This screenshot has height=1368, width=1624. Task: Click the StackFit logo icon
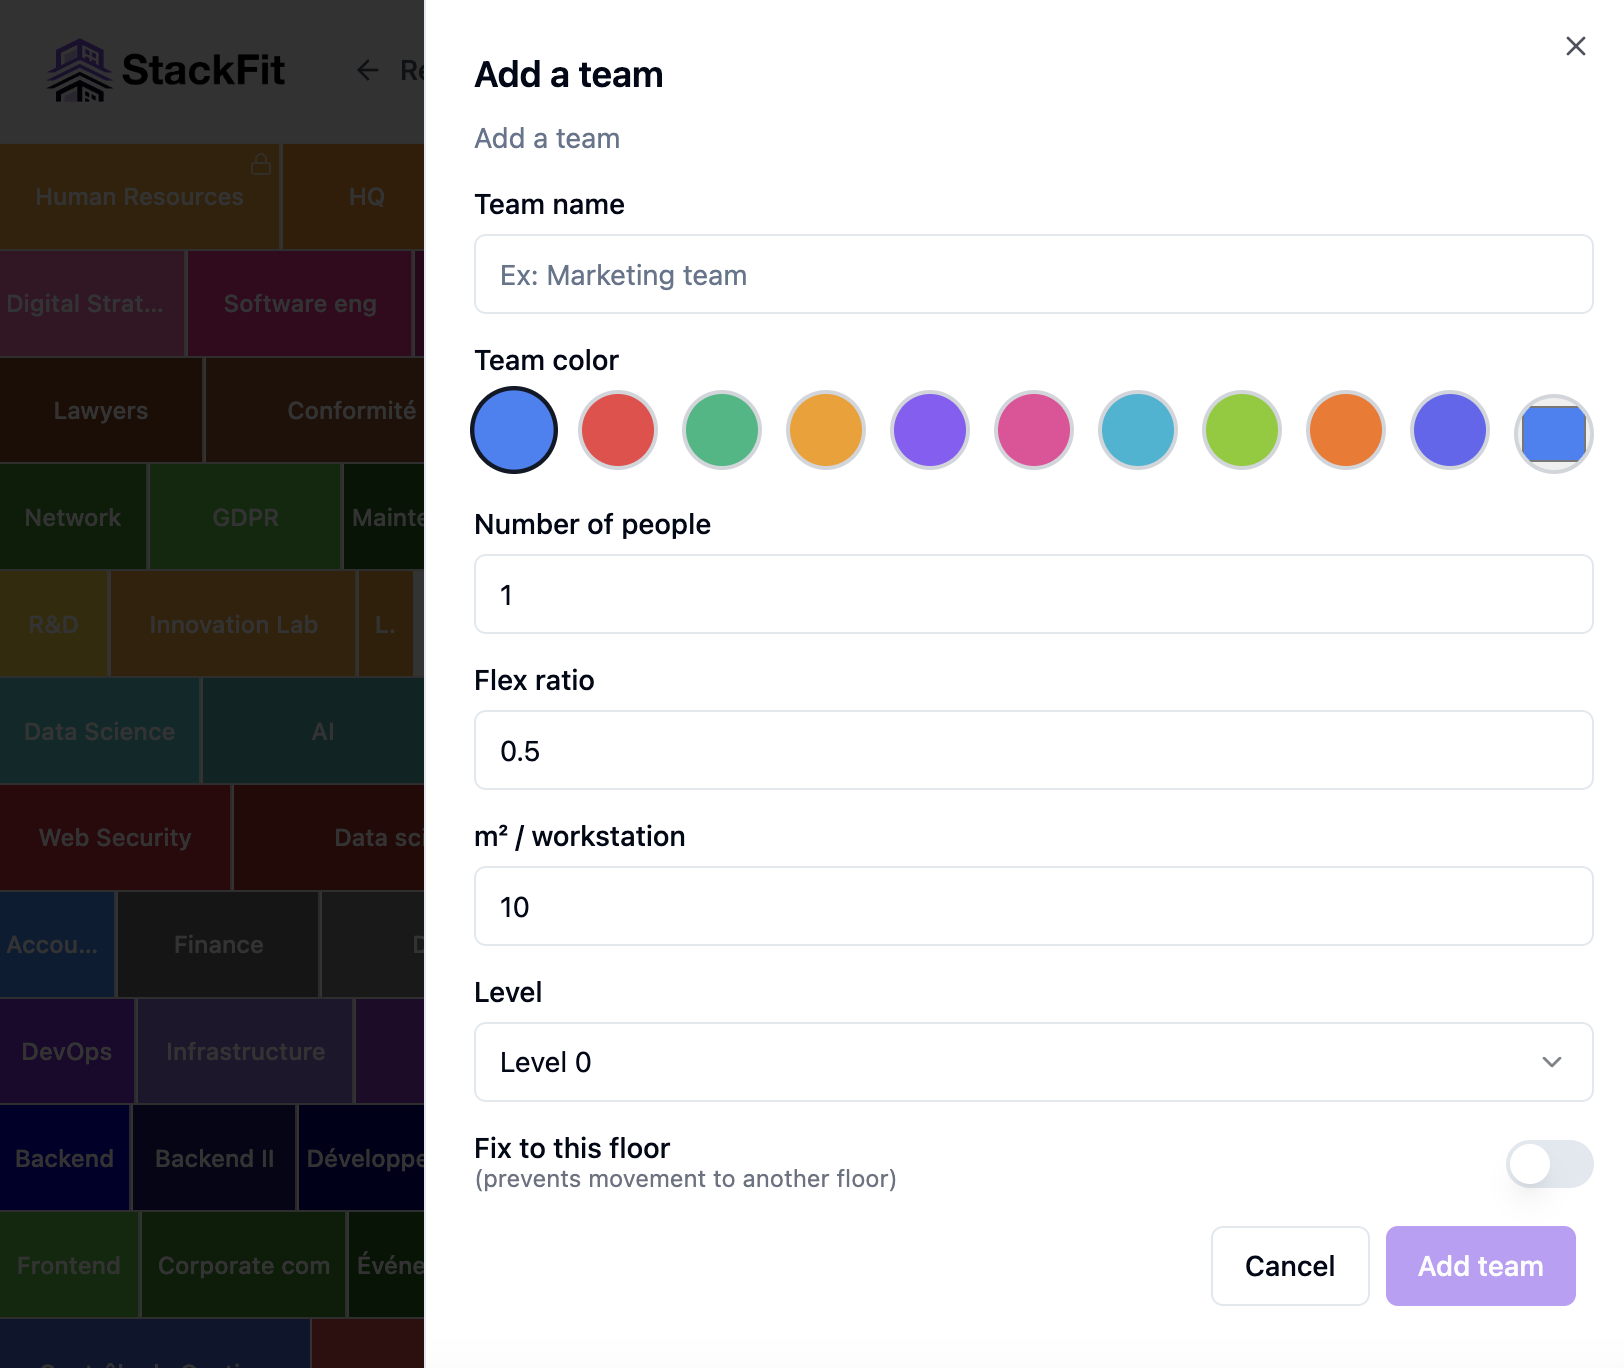tap(79, 70)
